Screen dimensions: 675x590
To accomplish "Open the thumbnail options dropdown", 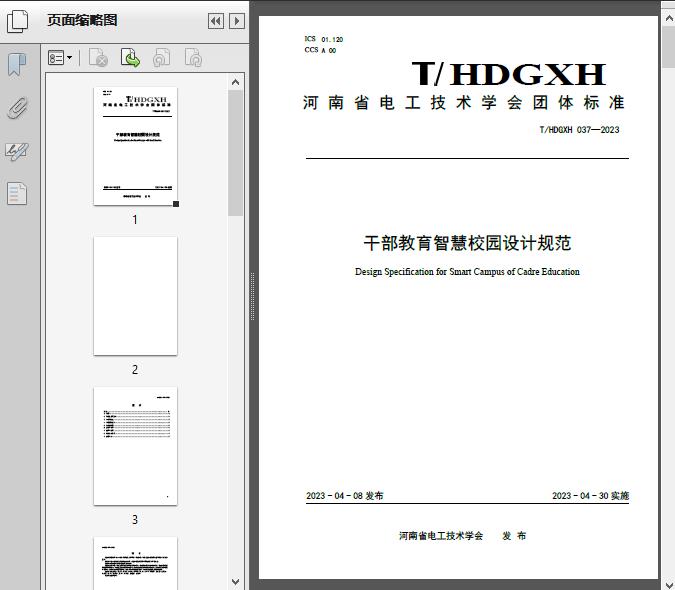I will [x=60, y=58].
